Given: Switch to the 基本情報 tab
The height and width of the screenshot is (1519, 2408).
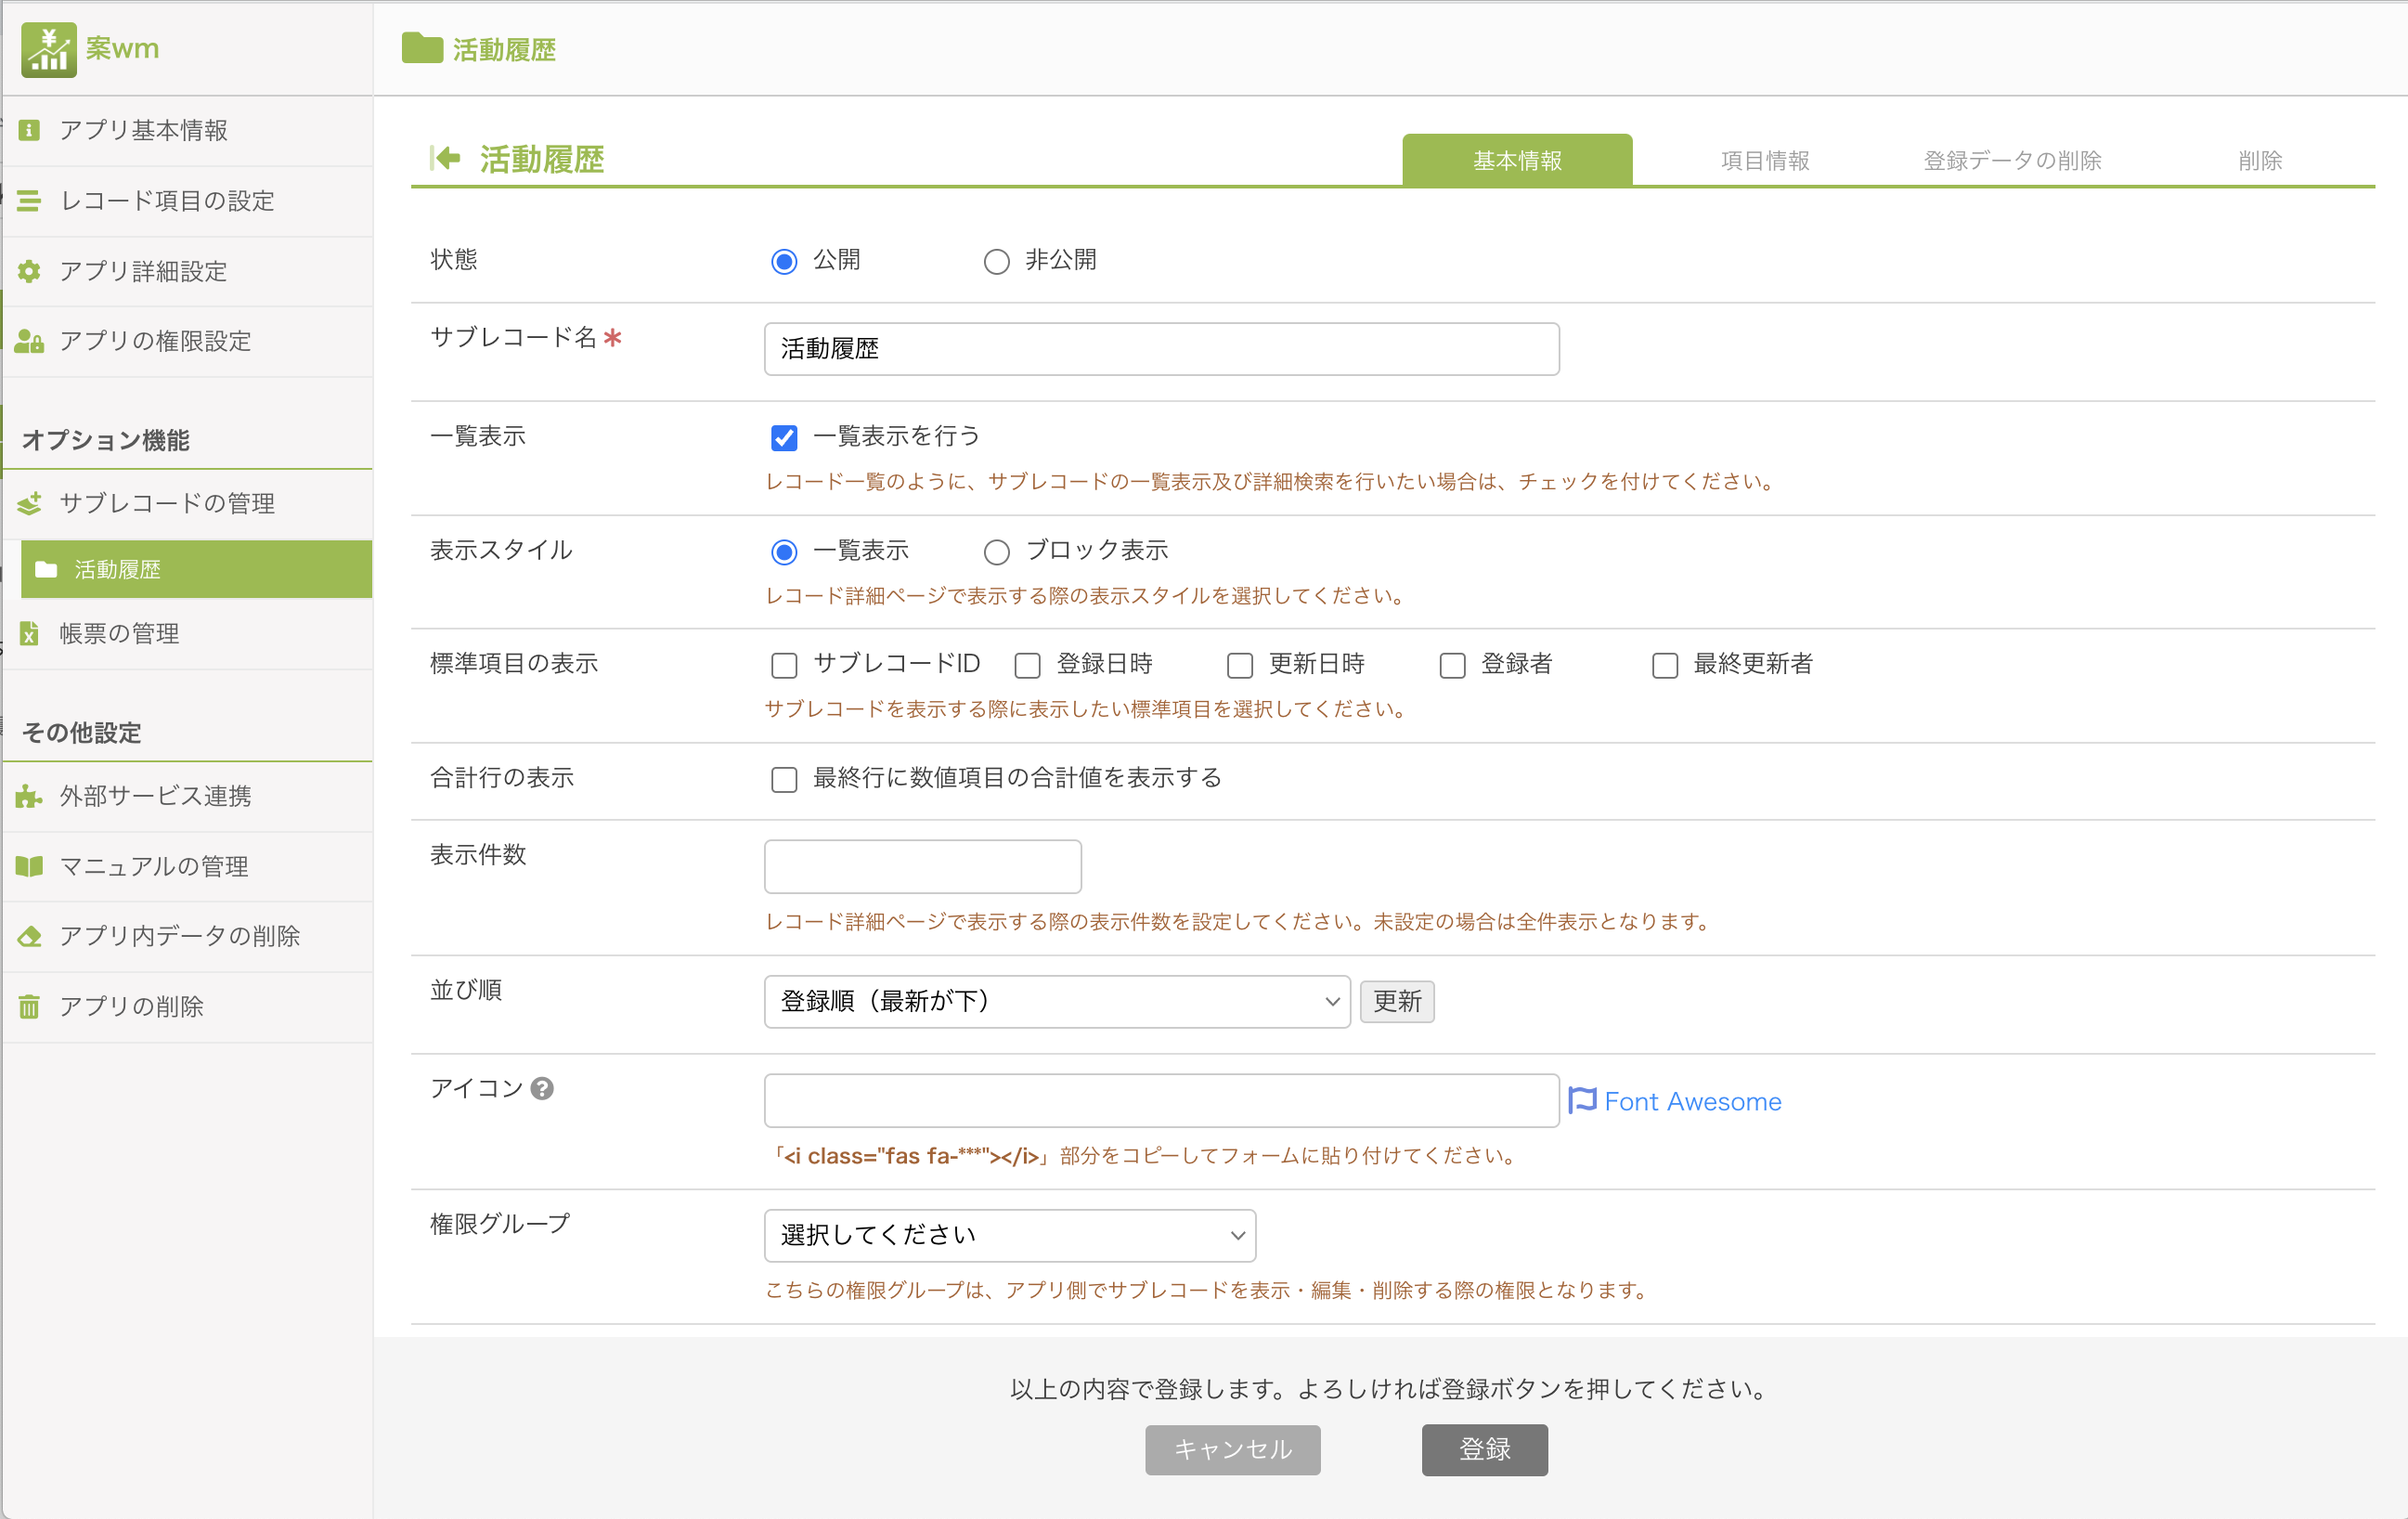Looking at the screenshot, I should coord(1517,160).
